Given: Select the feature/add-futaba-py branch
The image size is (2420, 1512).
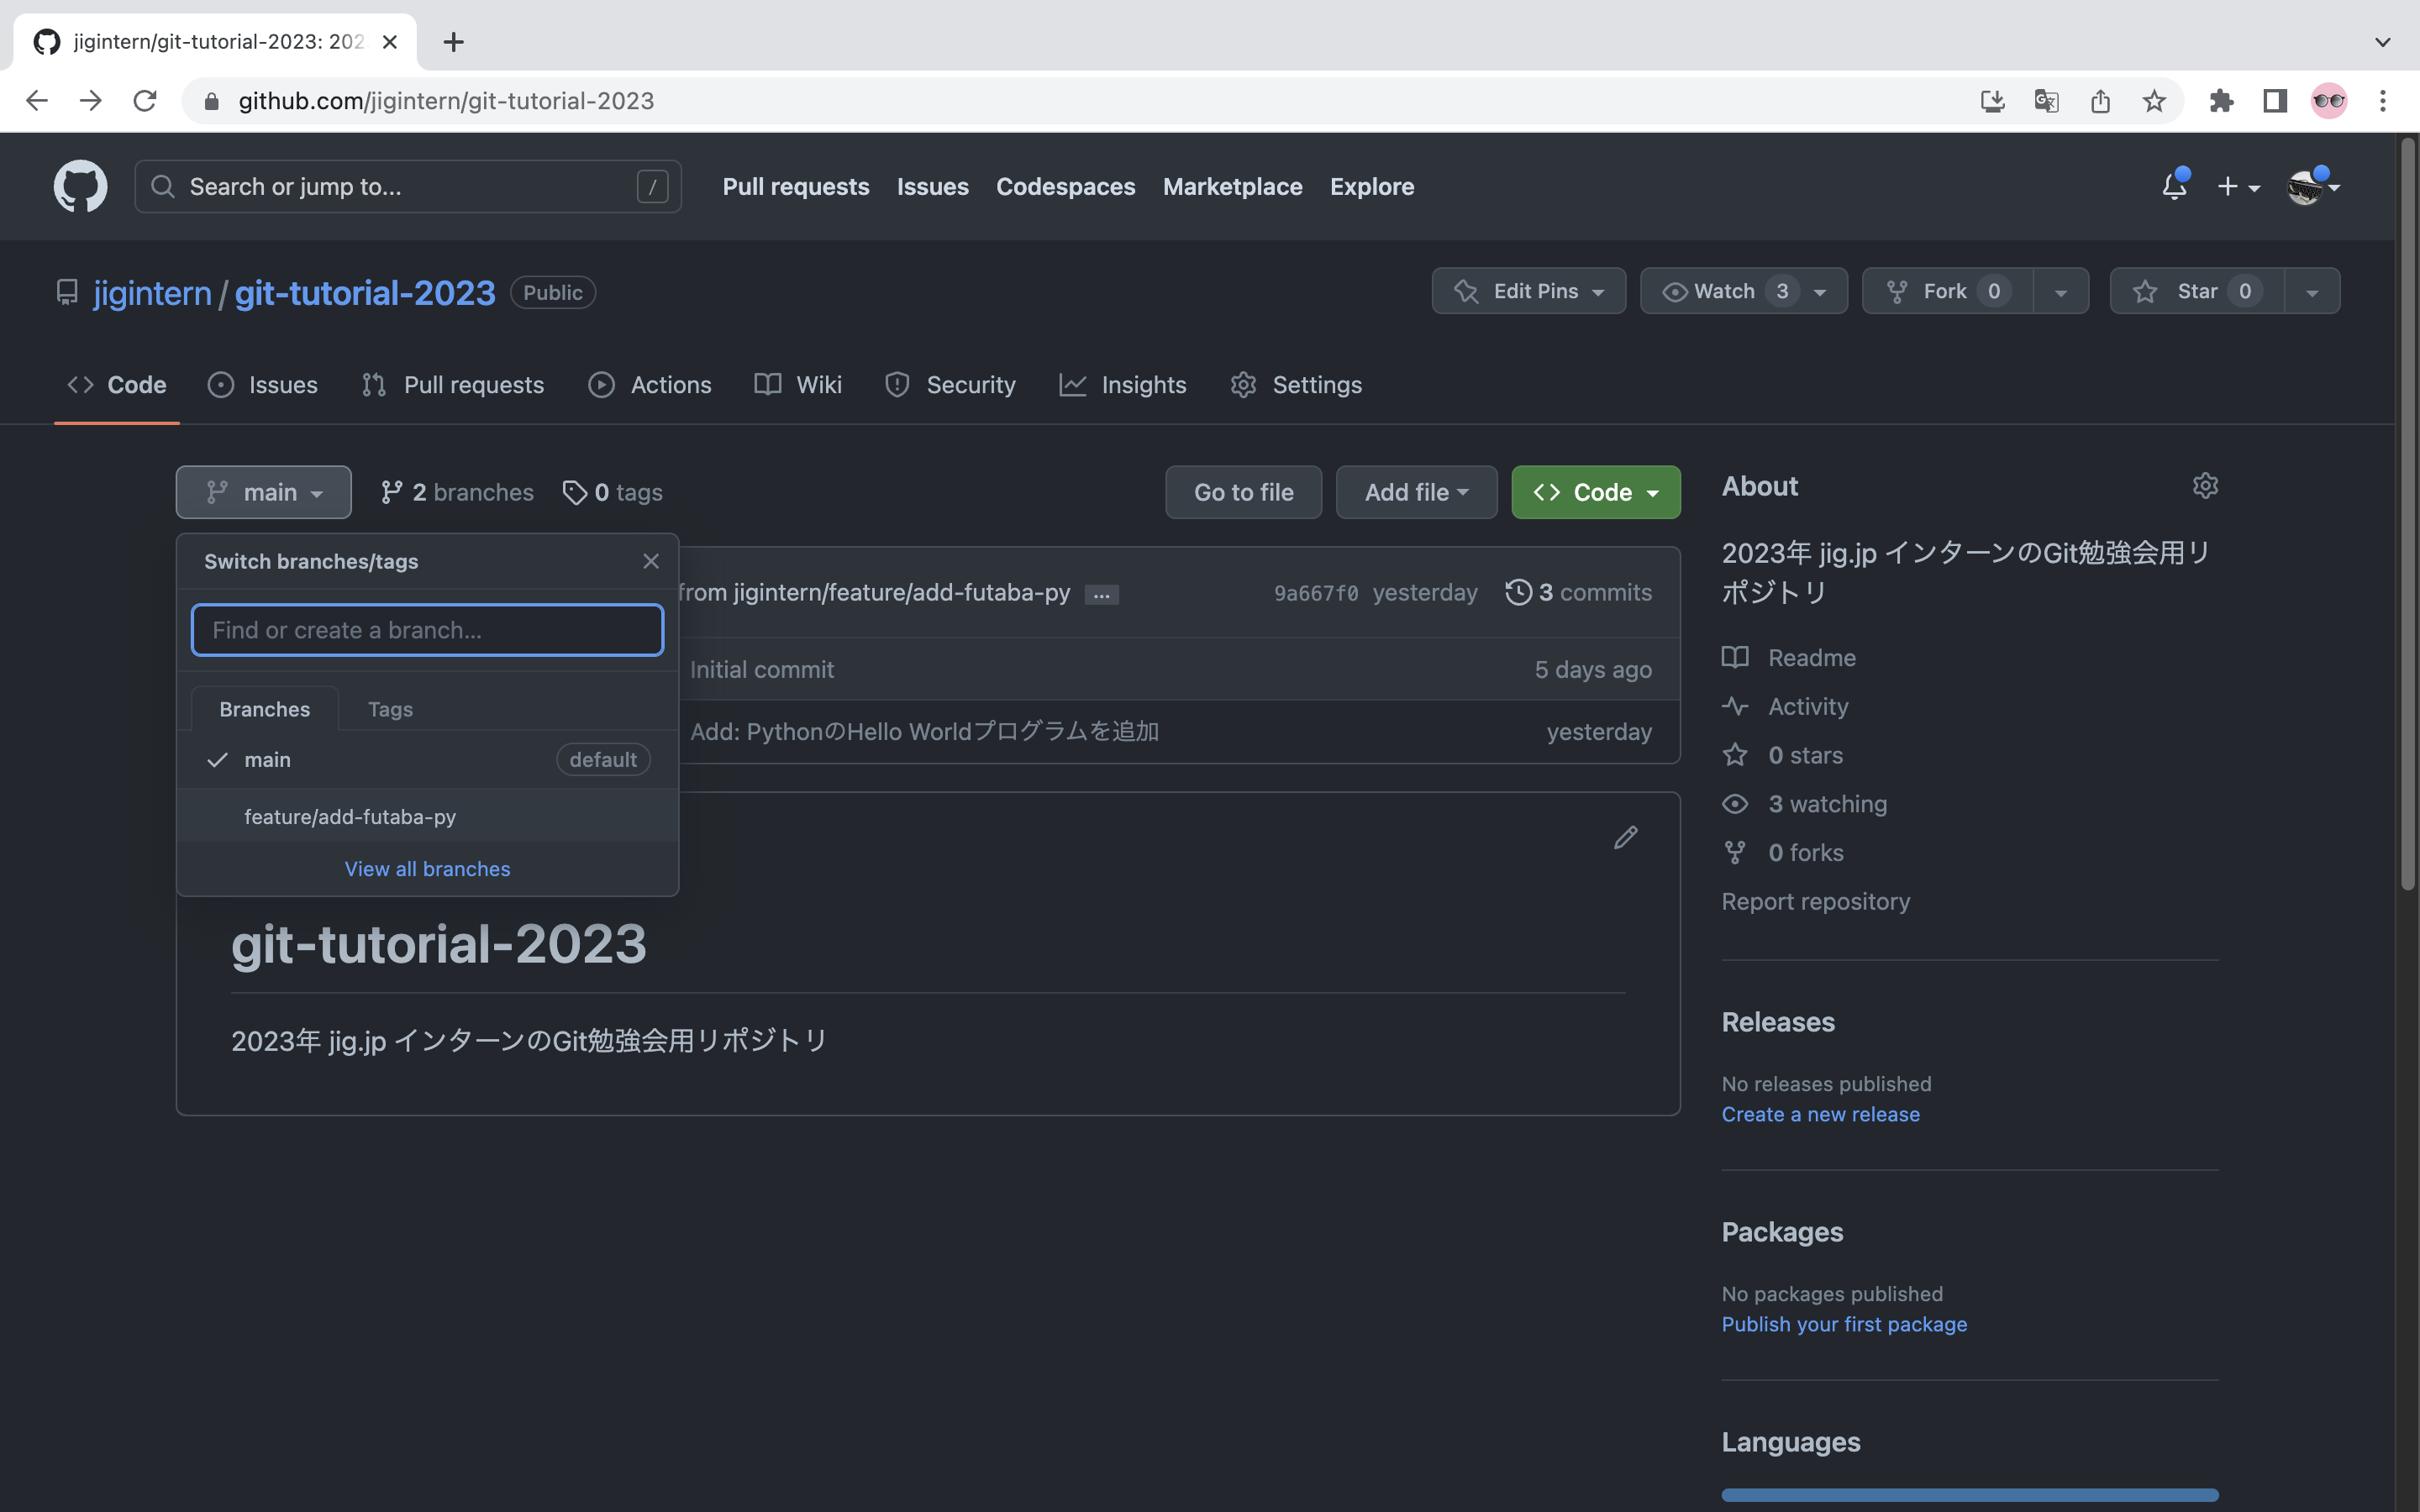Looking at the screenshot, I should click(350, 816).
